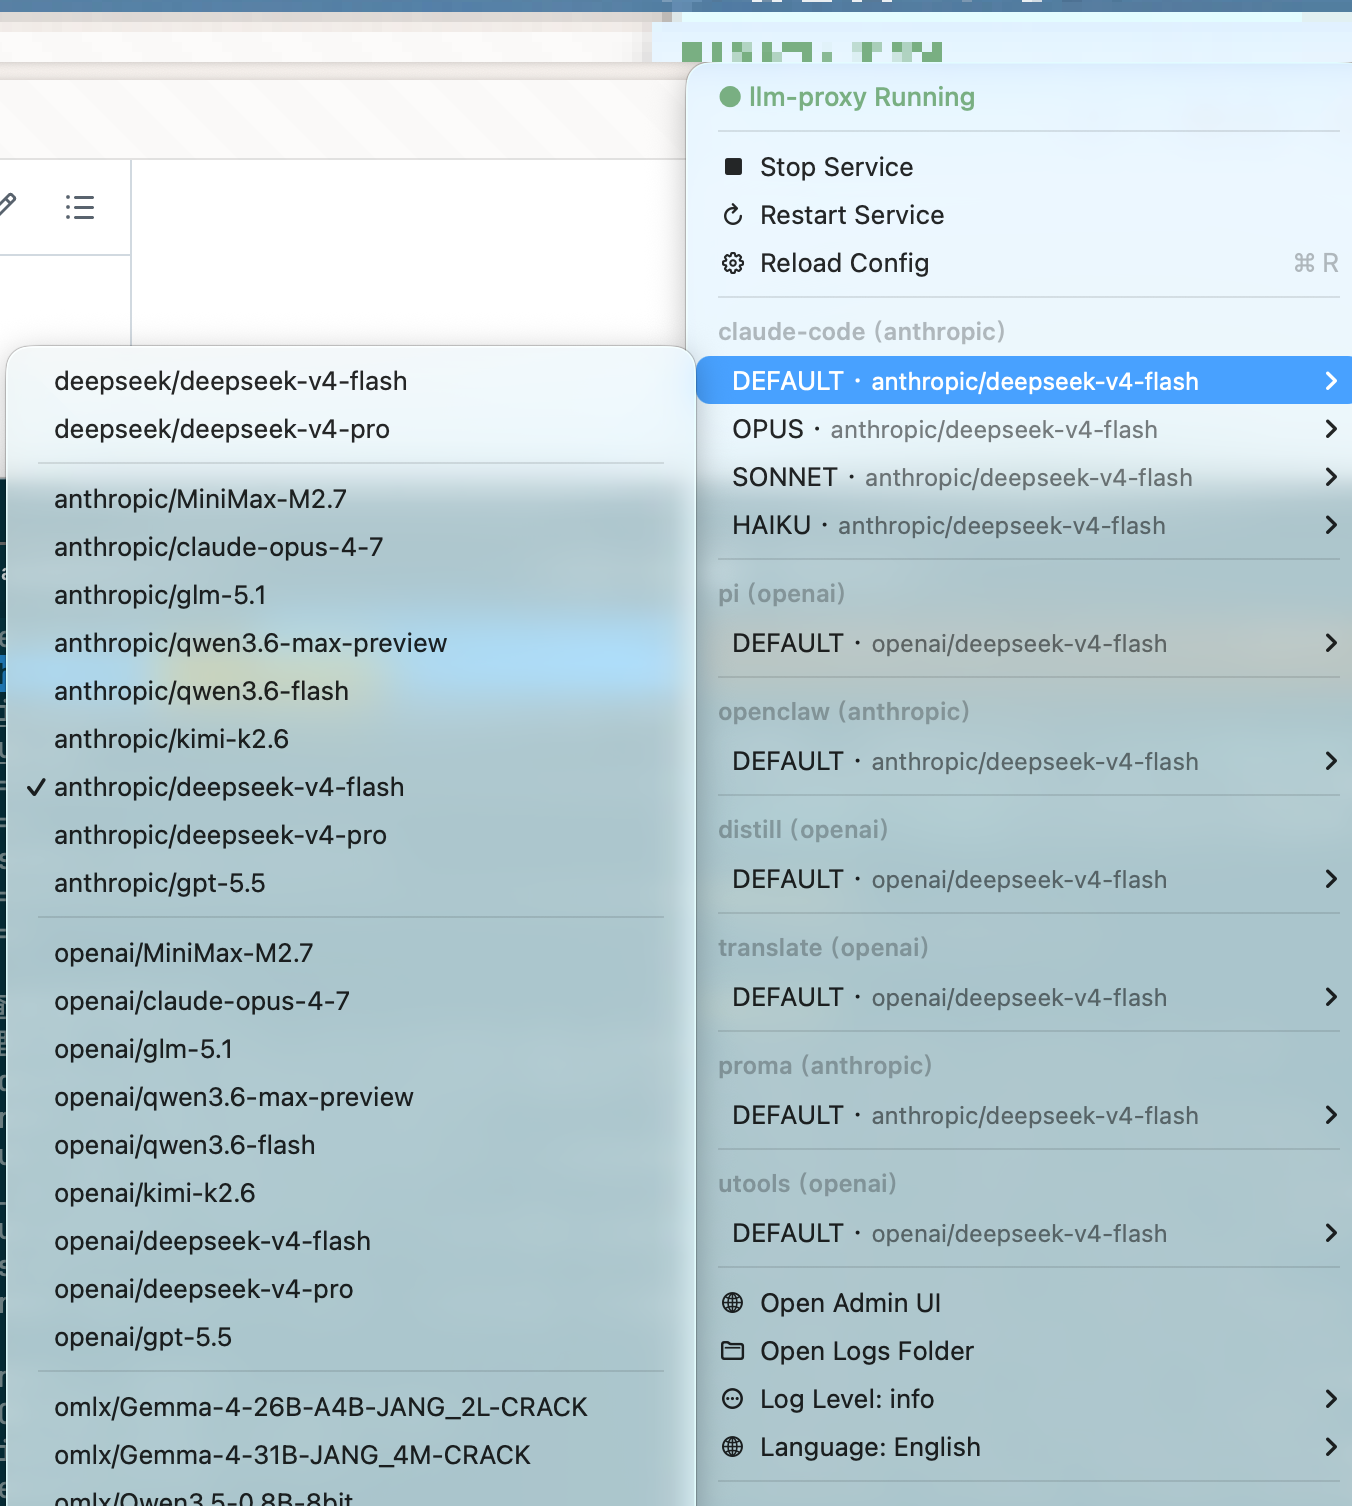Select the checked anthropic/deepseek-v4-flash model
Image resolution: width=1352 pixels, height=1506 pixels.
pyautogui.click(x=350, y=787)
